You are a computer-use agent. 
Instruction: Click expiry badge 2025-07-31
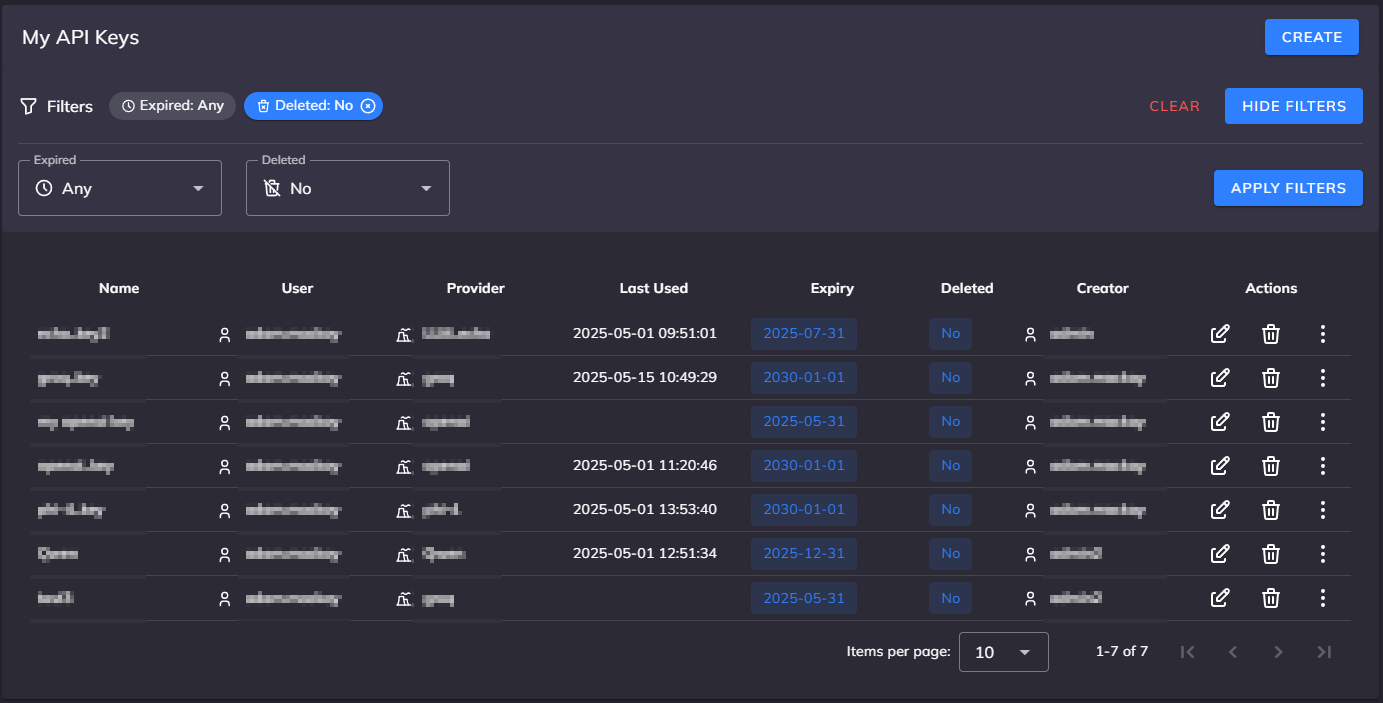click(804, 334)
